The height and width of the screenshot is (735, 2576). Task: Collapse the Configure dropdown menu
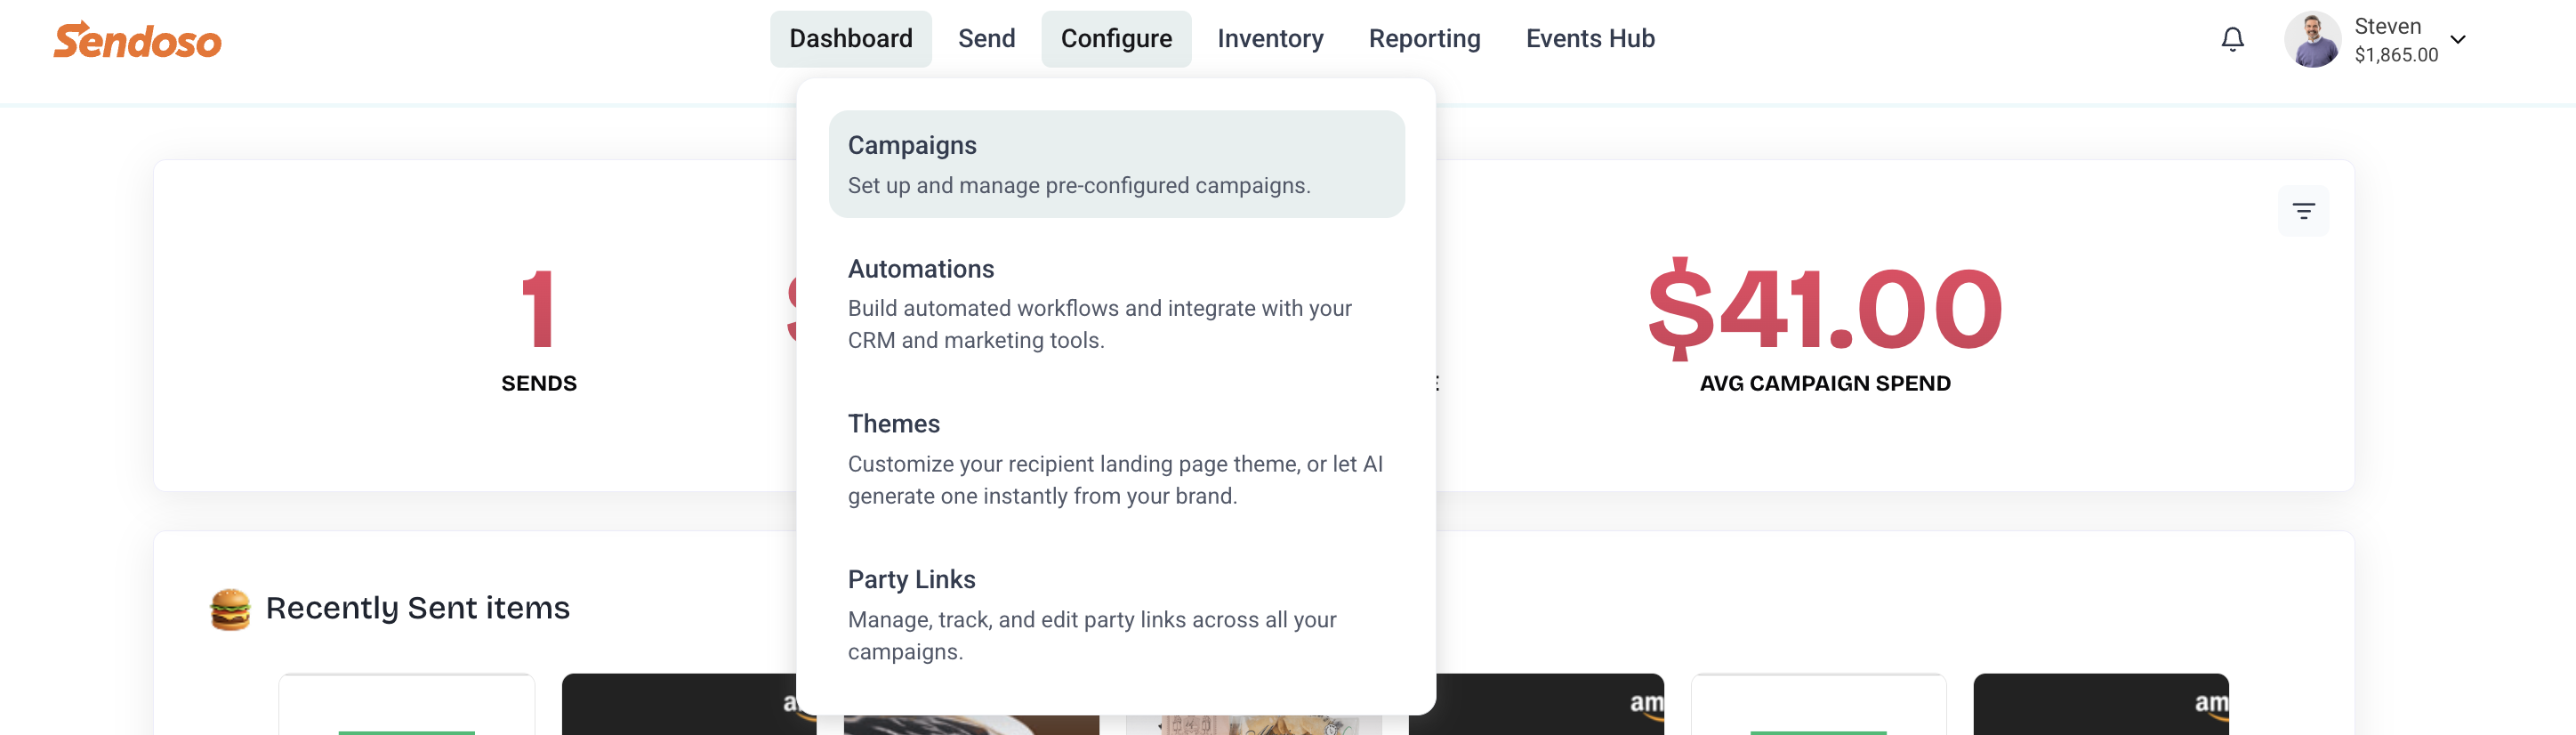[x=1116, y=39]
